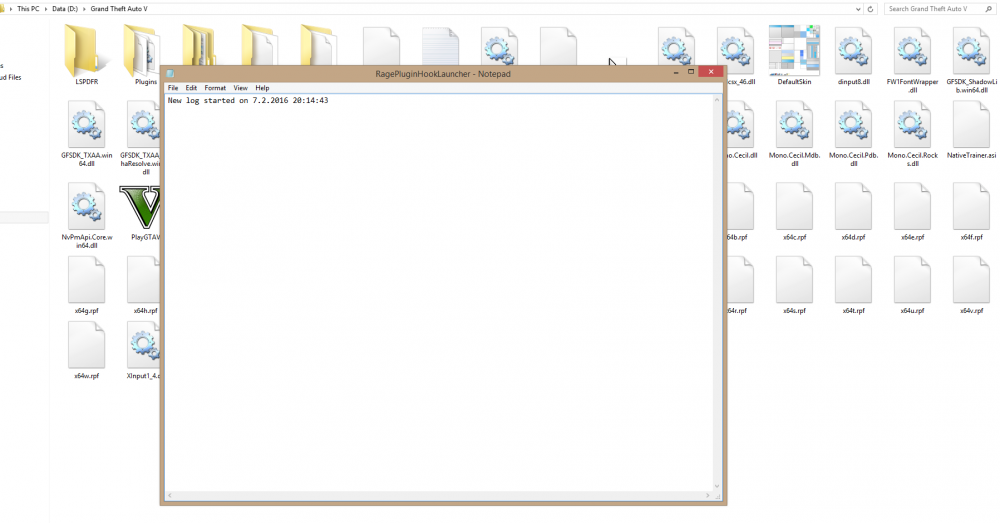The height and width of the screenshot is (523, 1000).
Task: Select the x64h.rpf file
Action: pyautogui.click(x=144, y=285)
